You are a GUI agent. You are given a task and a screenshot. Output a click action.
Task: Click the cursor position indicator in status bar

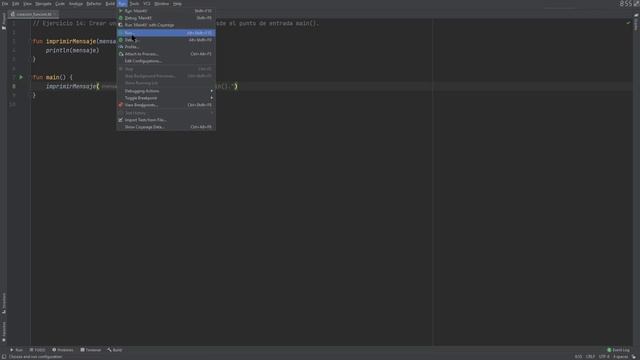coord(578,357)
